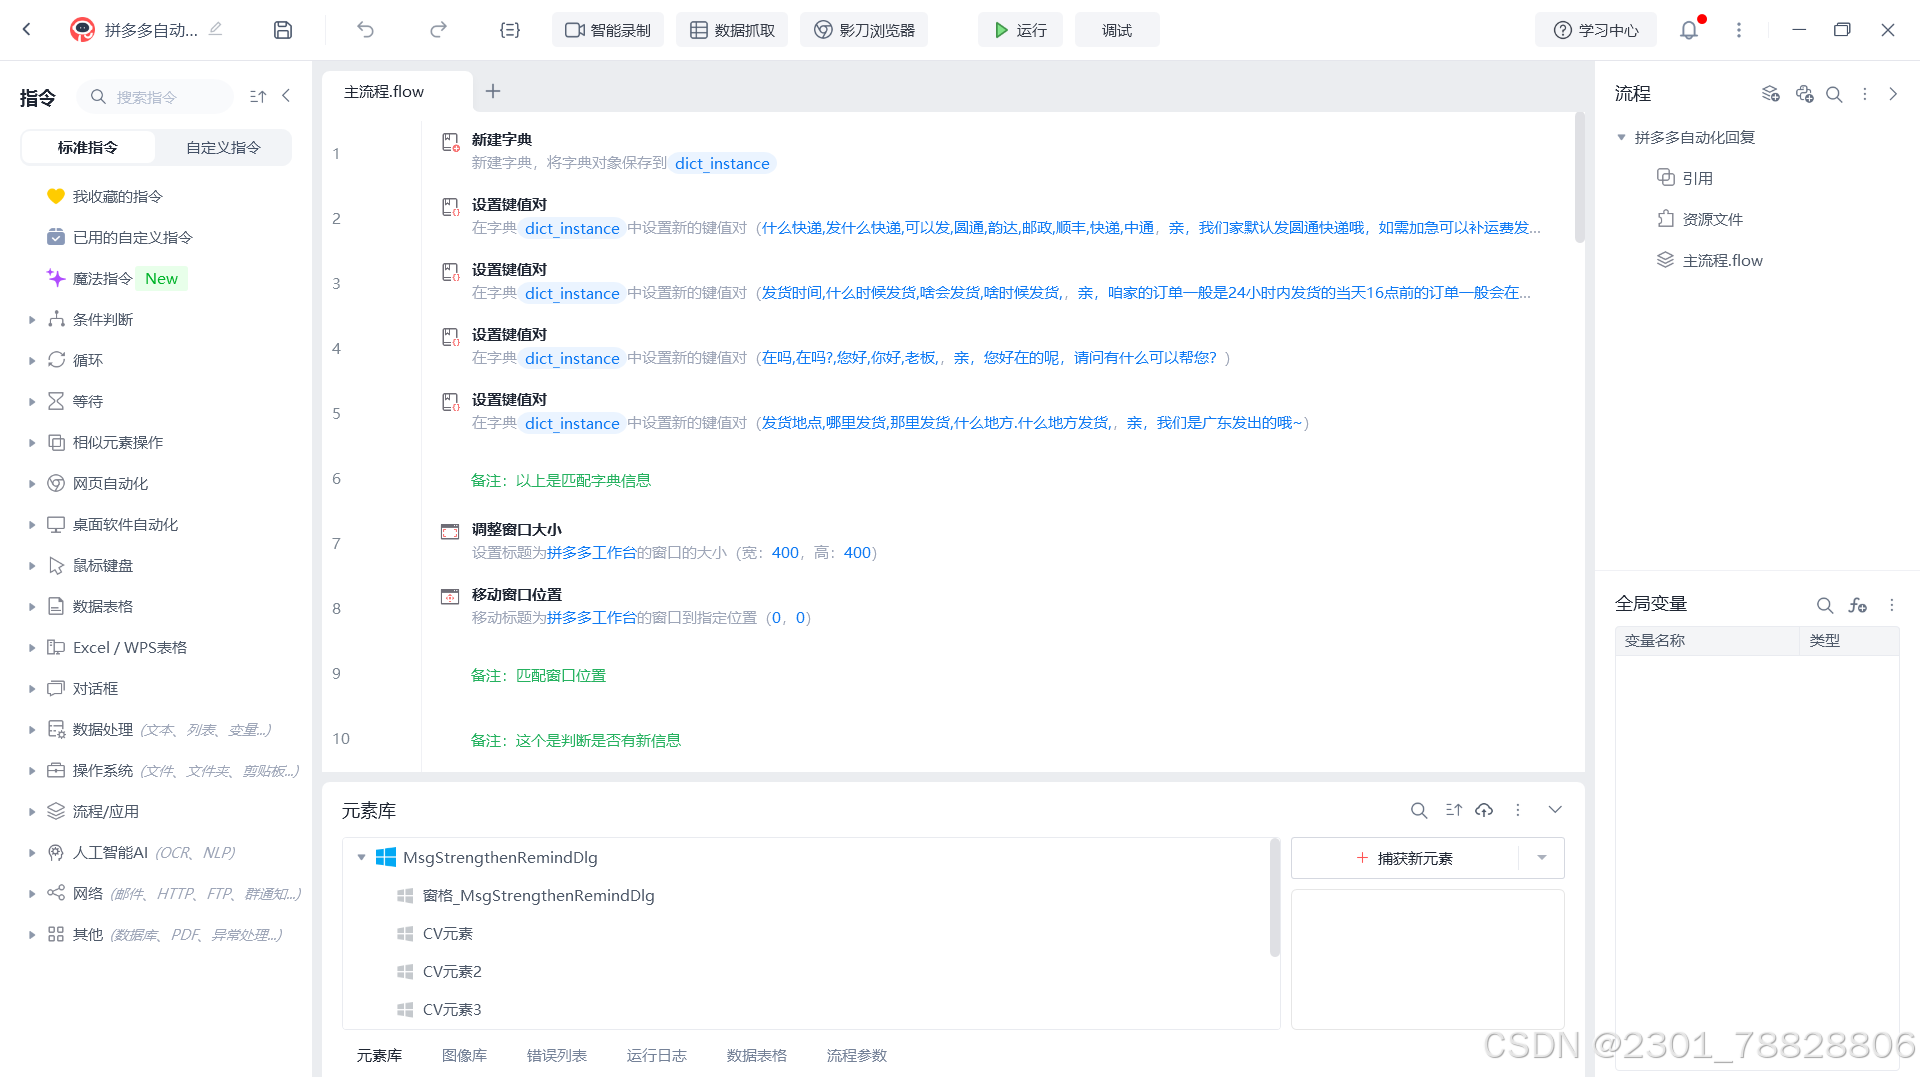
Task: Click the cloud upload icon in element library
Action: (x=1484, y=810)
